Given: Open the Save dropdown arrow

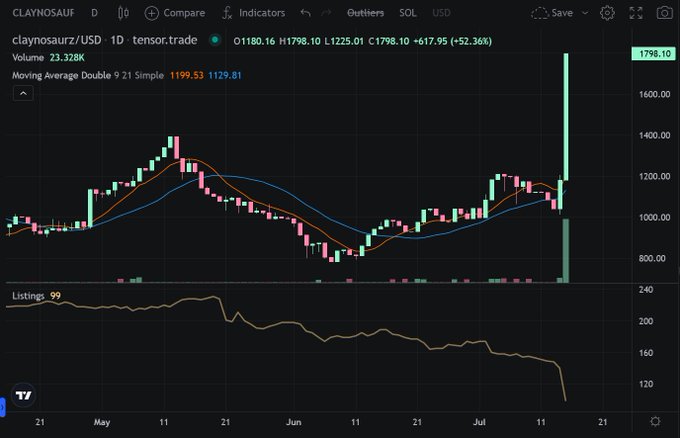Looking at the screenshot, I should coord(585,13).
